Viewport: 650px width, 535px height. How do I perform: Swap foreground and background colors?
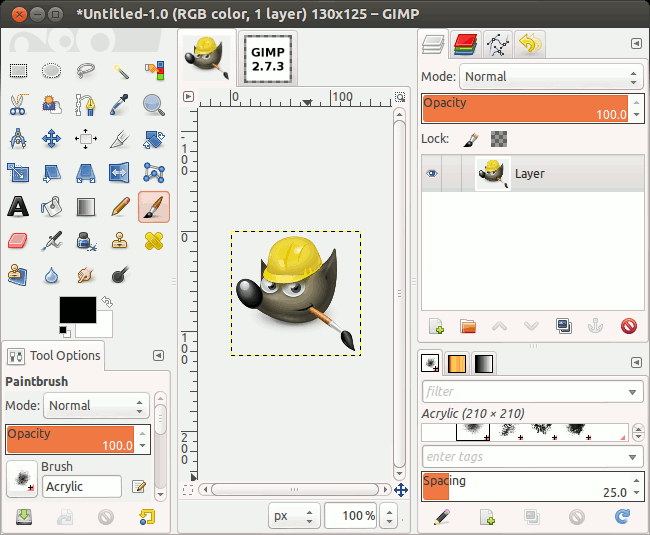coord(107,302)
